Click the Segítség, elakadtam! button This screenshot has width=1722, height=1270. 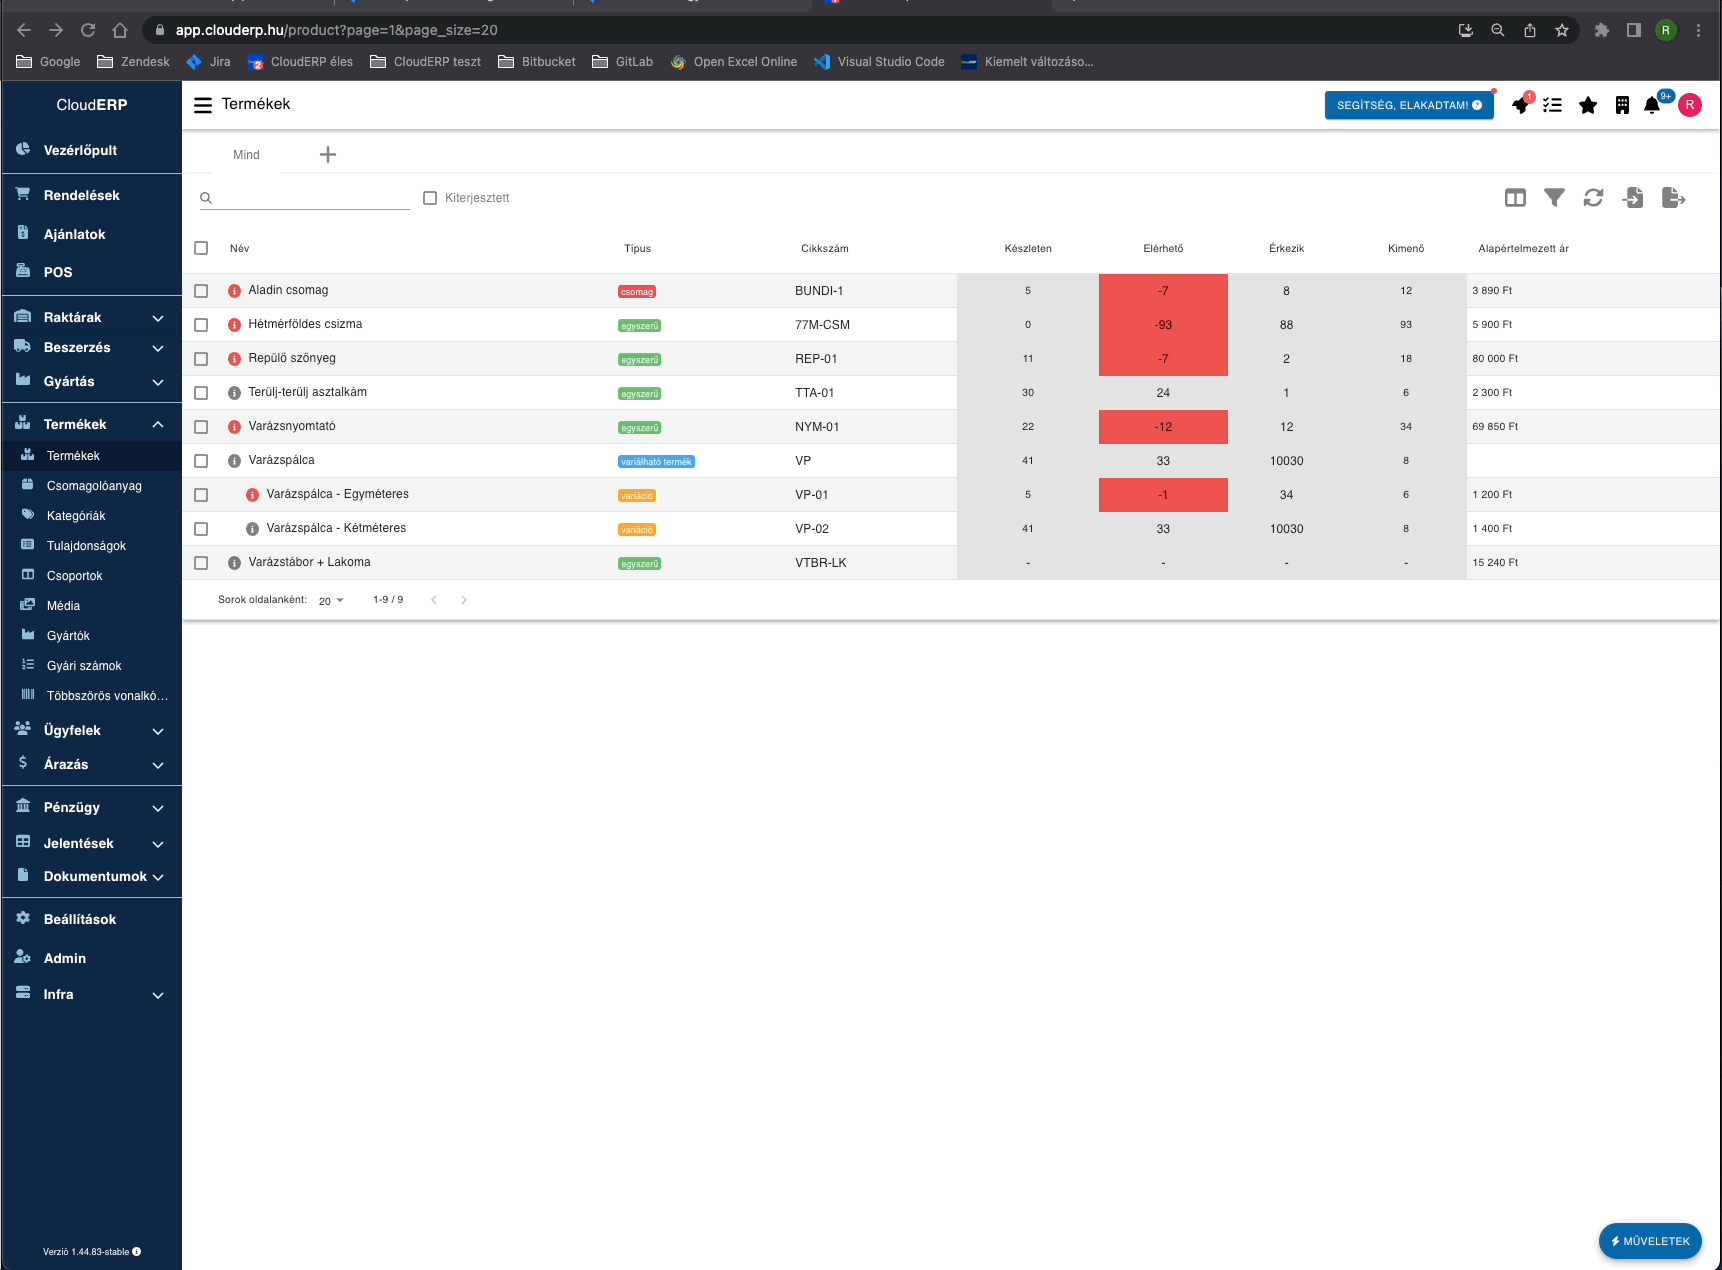(1408, 105)
